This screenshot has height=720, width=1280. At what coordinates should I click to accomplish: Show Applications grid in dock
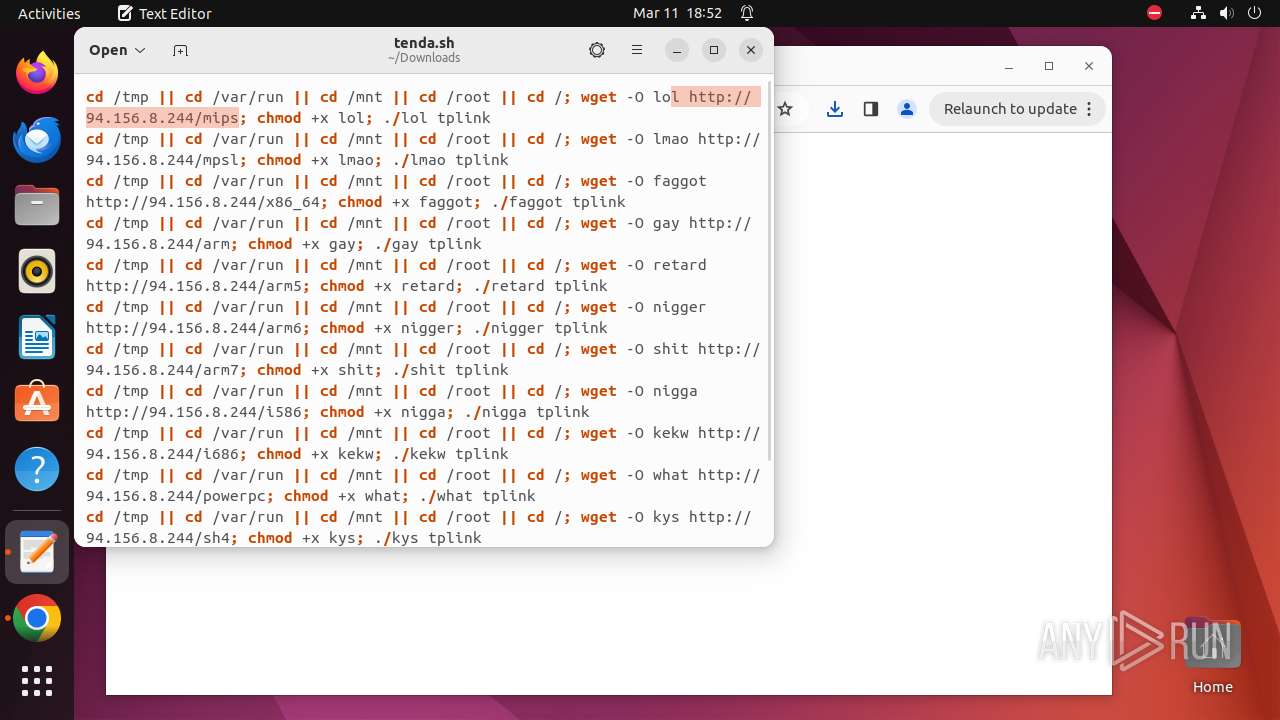pyautogui.click(x=37, y=681)
